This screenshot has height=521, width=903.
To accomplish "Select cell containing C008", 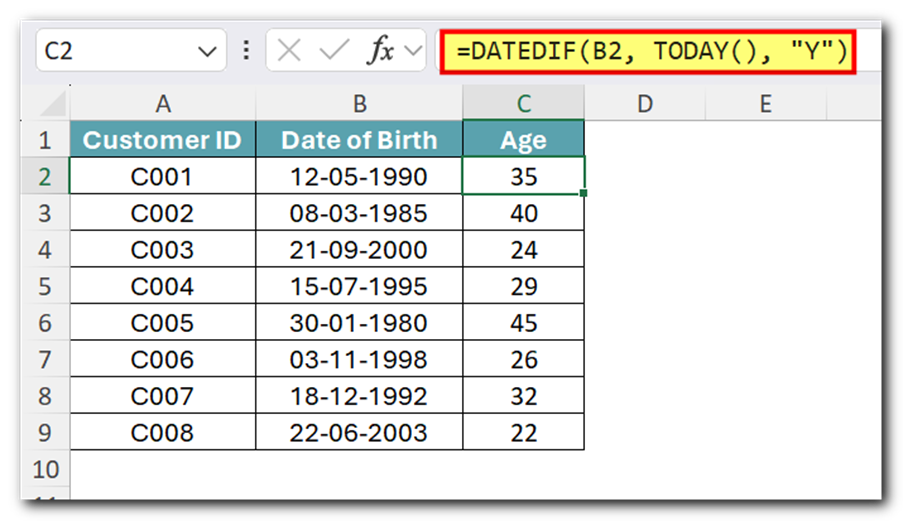I will tap(162, 432).
